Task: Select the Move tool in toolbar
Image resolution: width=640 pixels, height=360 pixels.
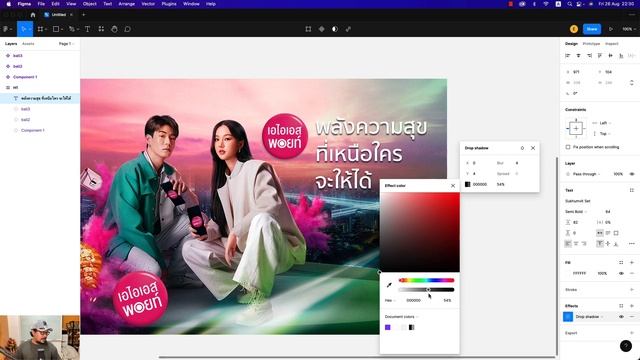Action: [24, 29]
